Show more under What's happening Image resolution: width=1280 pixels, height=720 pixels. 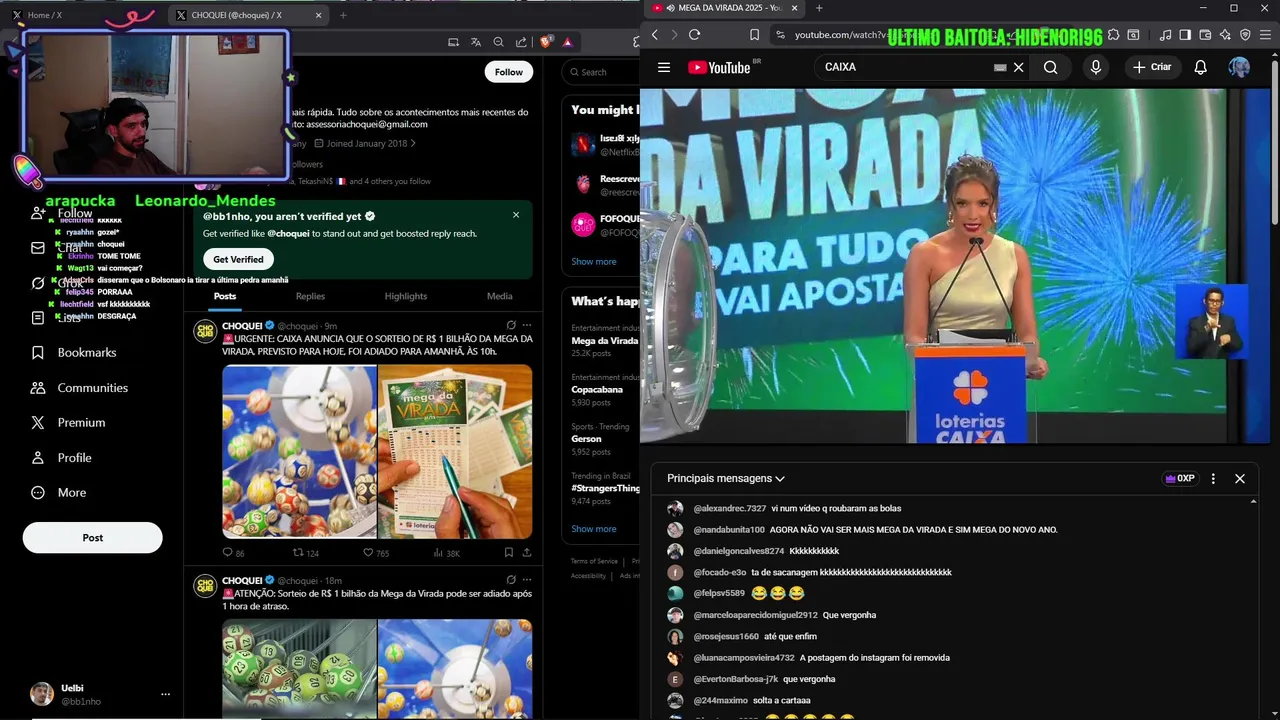[x=594, y=528]
